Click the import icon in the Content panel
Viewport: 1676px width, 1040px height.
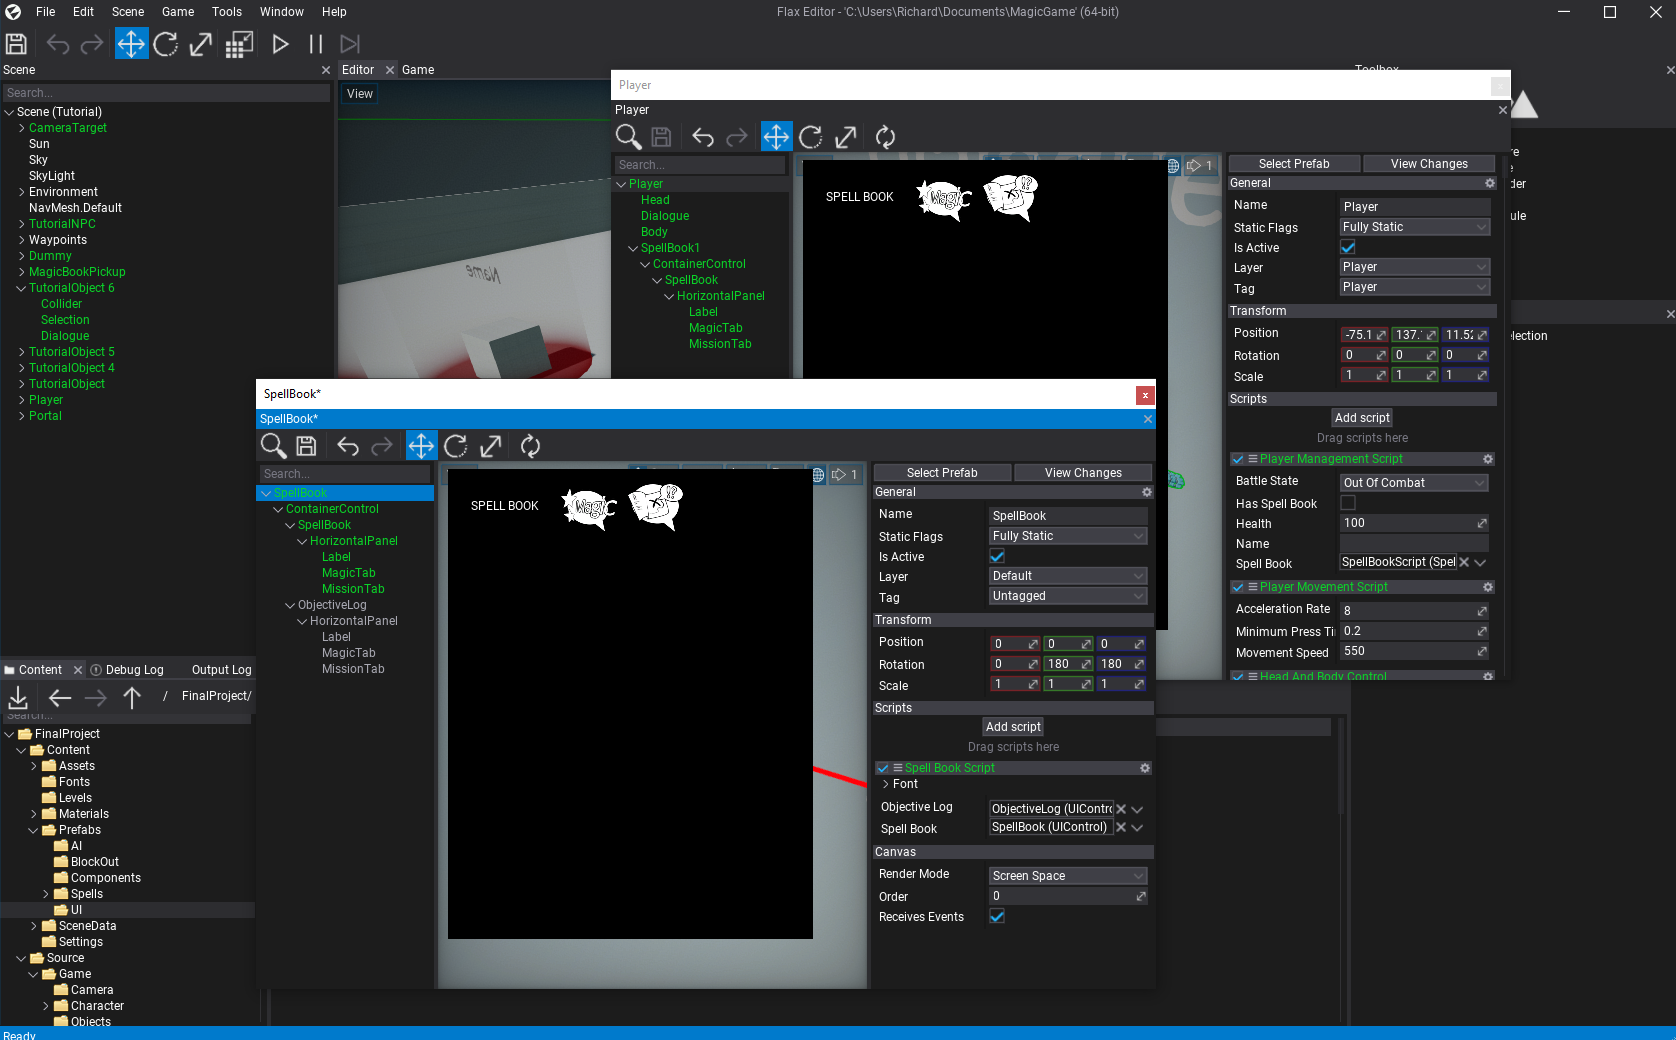[x=18, y=698]
